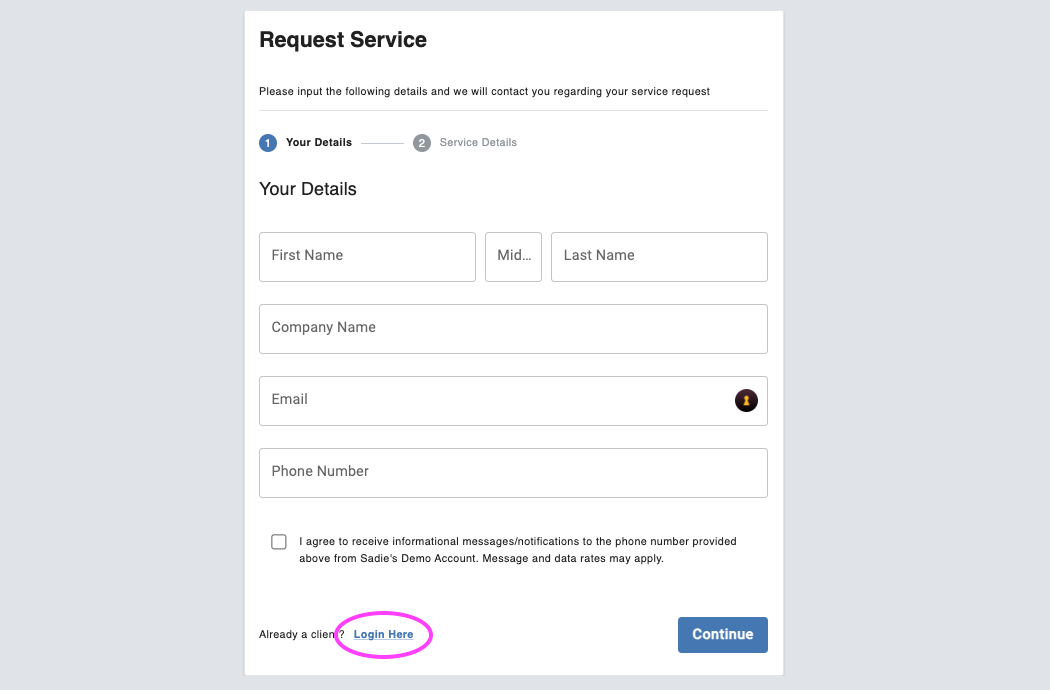Click the step 2 number circle

click(422, 143)
